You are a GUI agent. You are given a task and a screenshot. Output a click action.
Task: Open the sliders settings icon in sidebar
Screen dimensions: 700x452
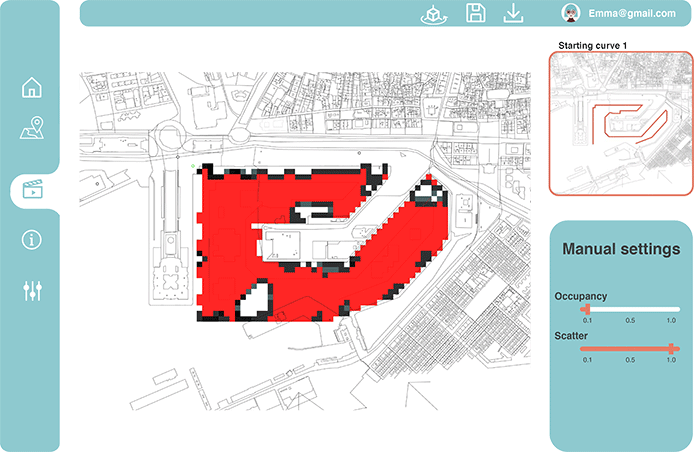point(32,291)
